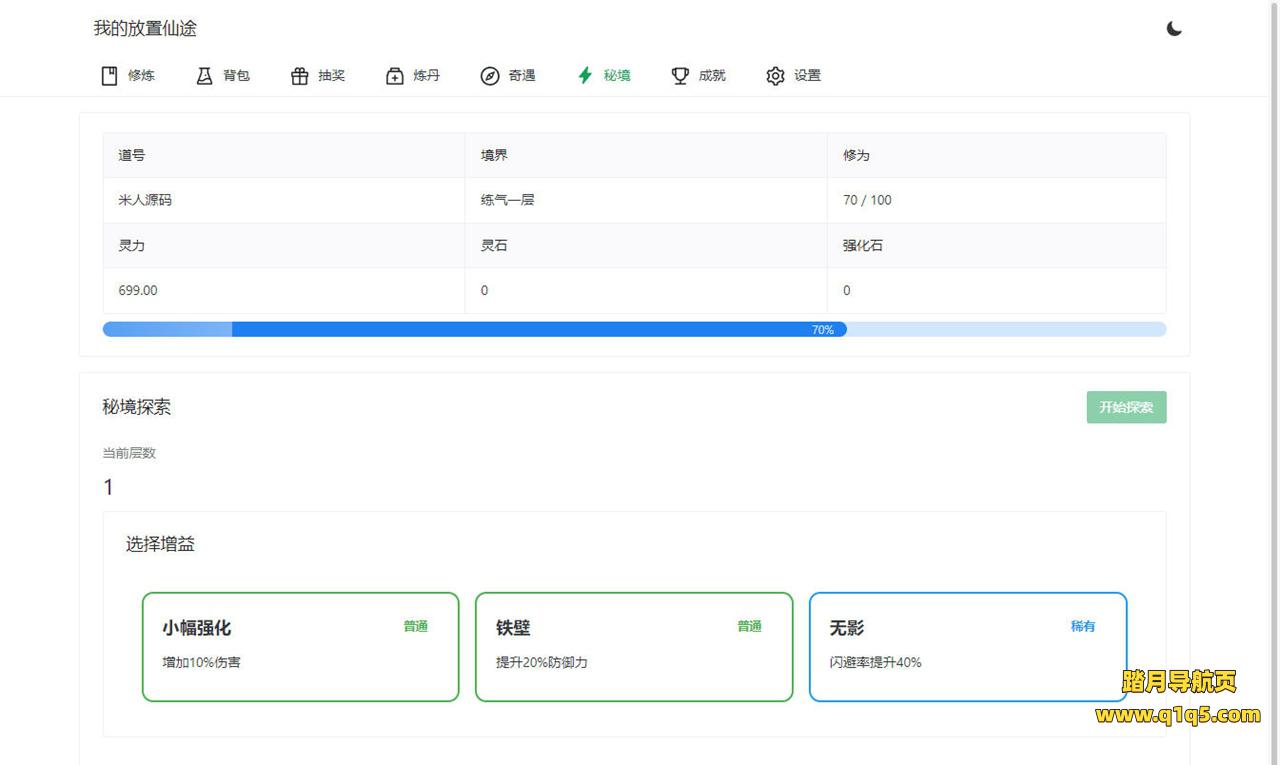The image size is (1280, 765).
Task: Click the 炼丹 alchemy icon
Action: pyautogui.click(x=395, y=76)
